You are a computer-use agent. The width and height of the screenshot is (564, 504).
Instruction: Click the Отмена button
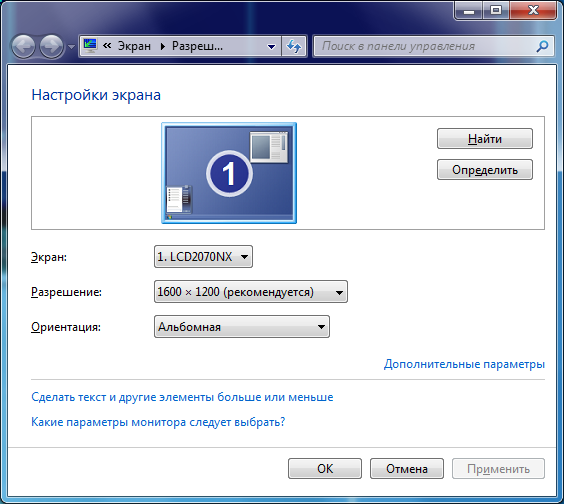(x=407, y=468)
